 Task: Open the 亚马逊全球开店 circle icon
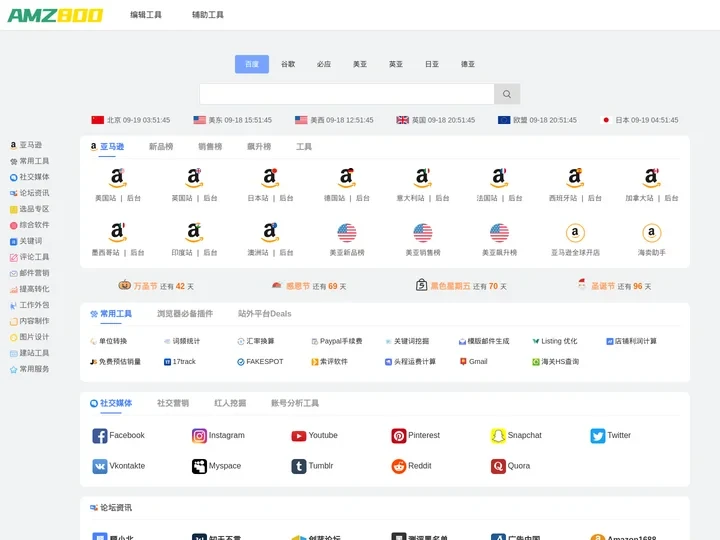pyautogui.click(x=575, y=233)
